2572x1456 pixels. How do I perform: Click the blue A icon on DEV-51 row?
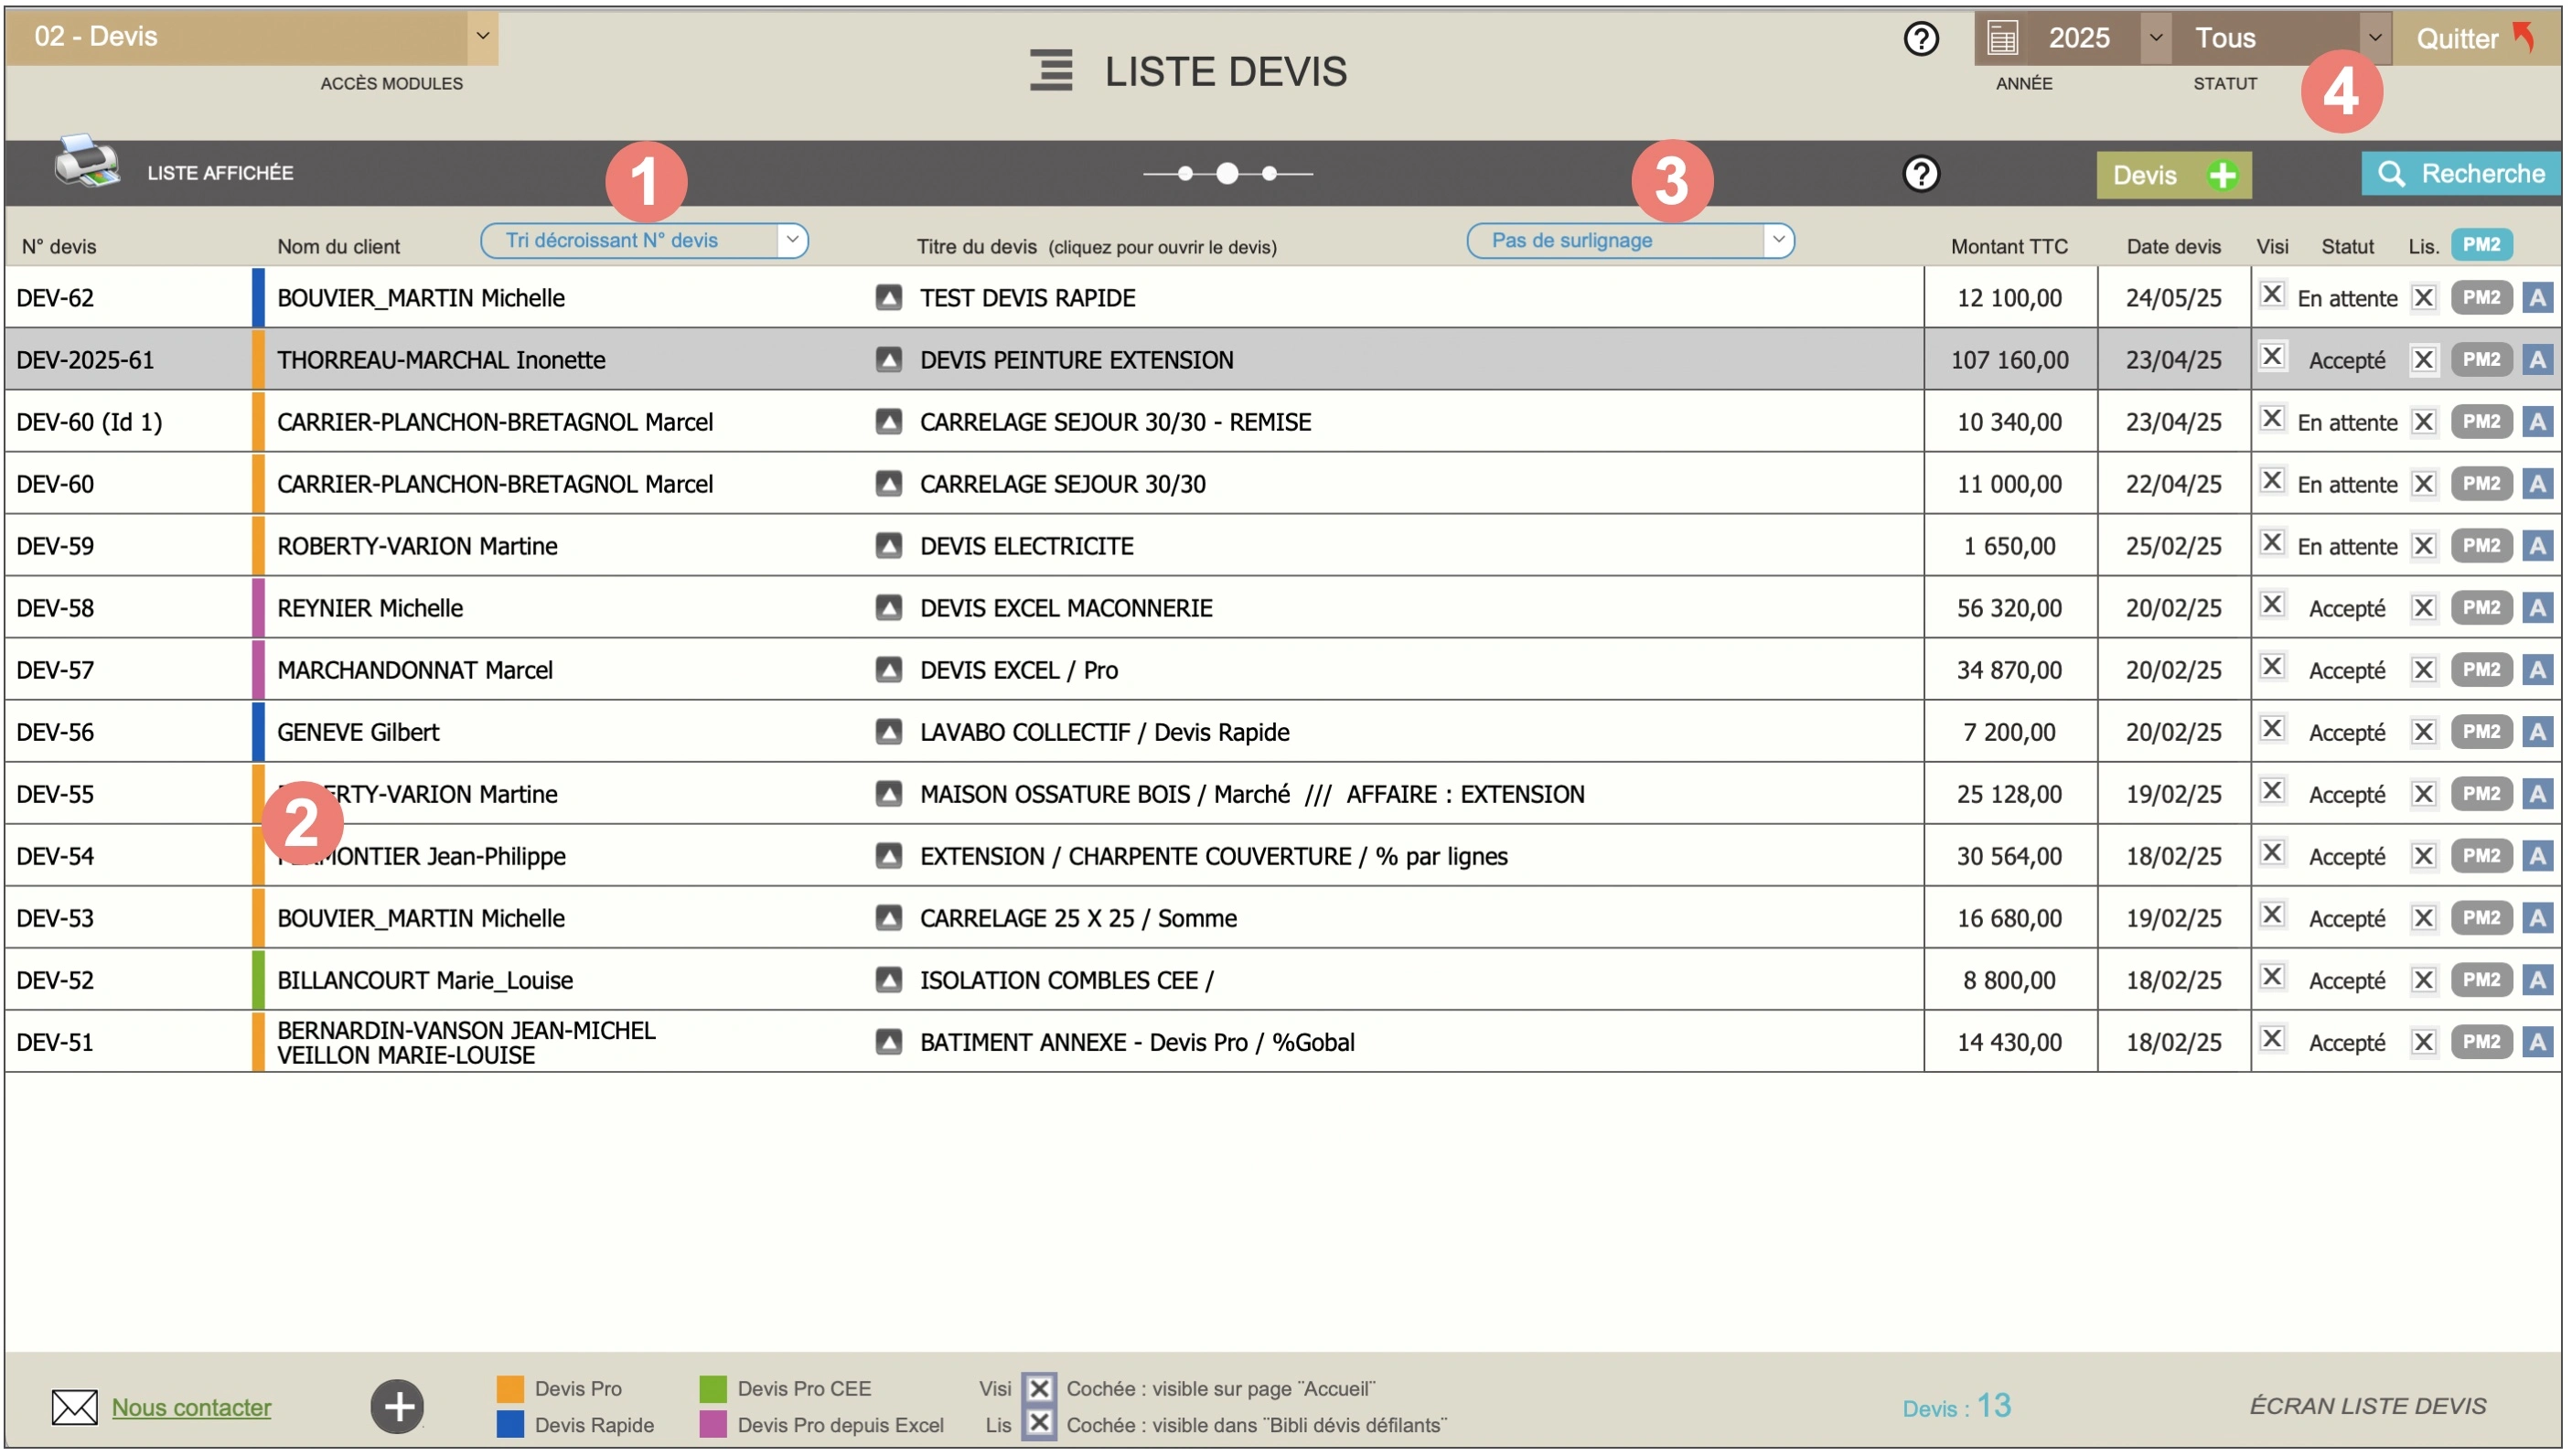(x=2539, y=1041)
